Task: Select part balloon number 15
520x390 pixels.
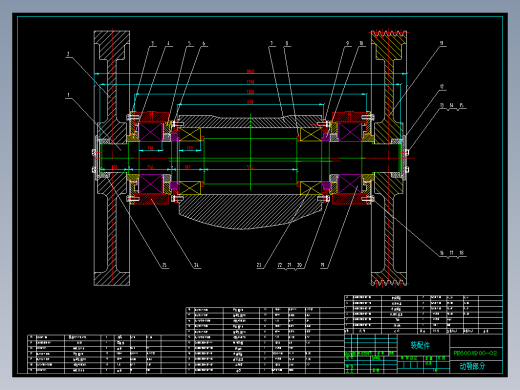Action: [462, 105]
